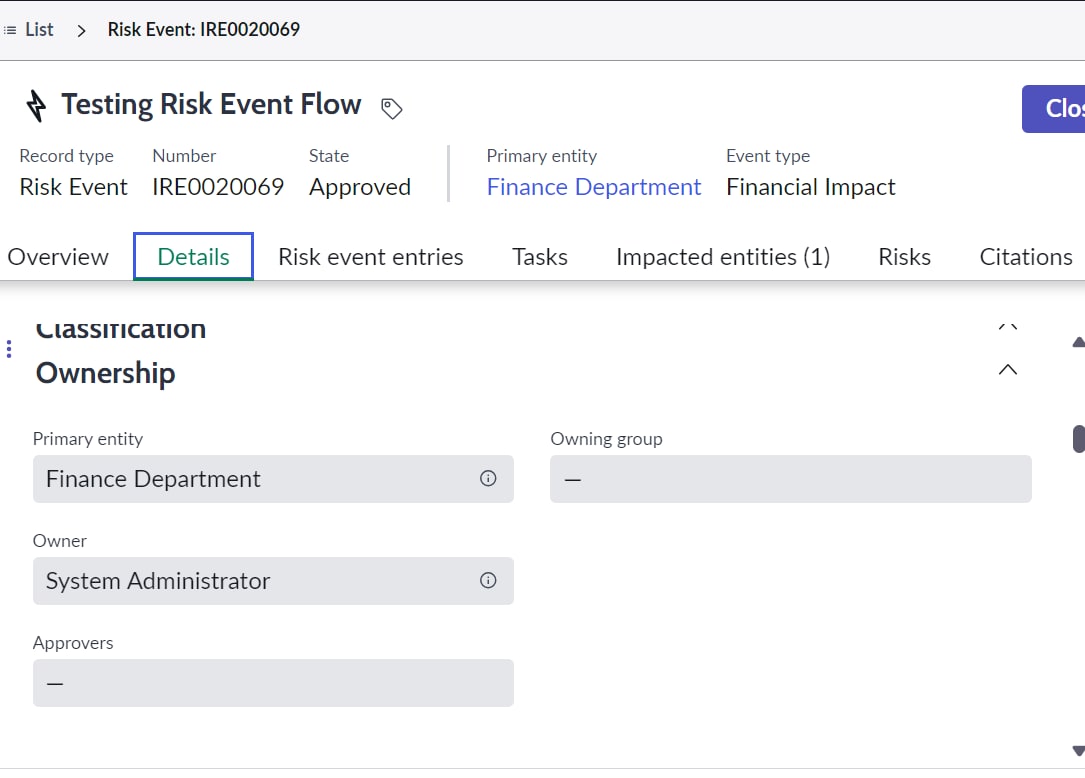Screen dimensions: 1085x778
Task: Collapse the Ownership section
Action: point(1008,370)
